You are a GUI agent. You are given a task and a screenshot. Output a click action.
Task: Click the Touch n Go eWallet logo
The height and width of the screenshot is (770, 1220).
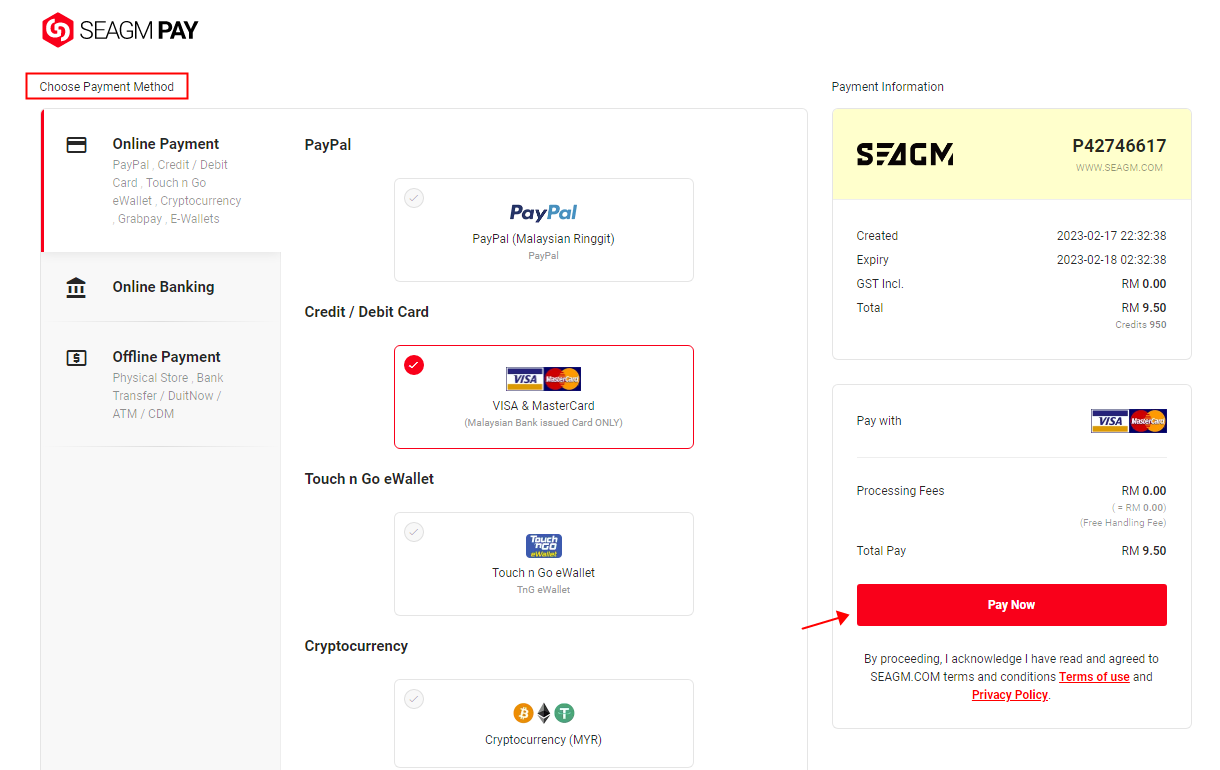[x=544, y=546]
